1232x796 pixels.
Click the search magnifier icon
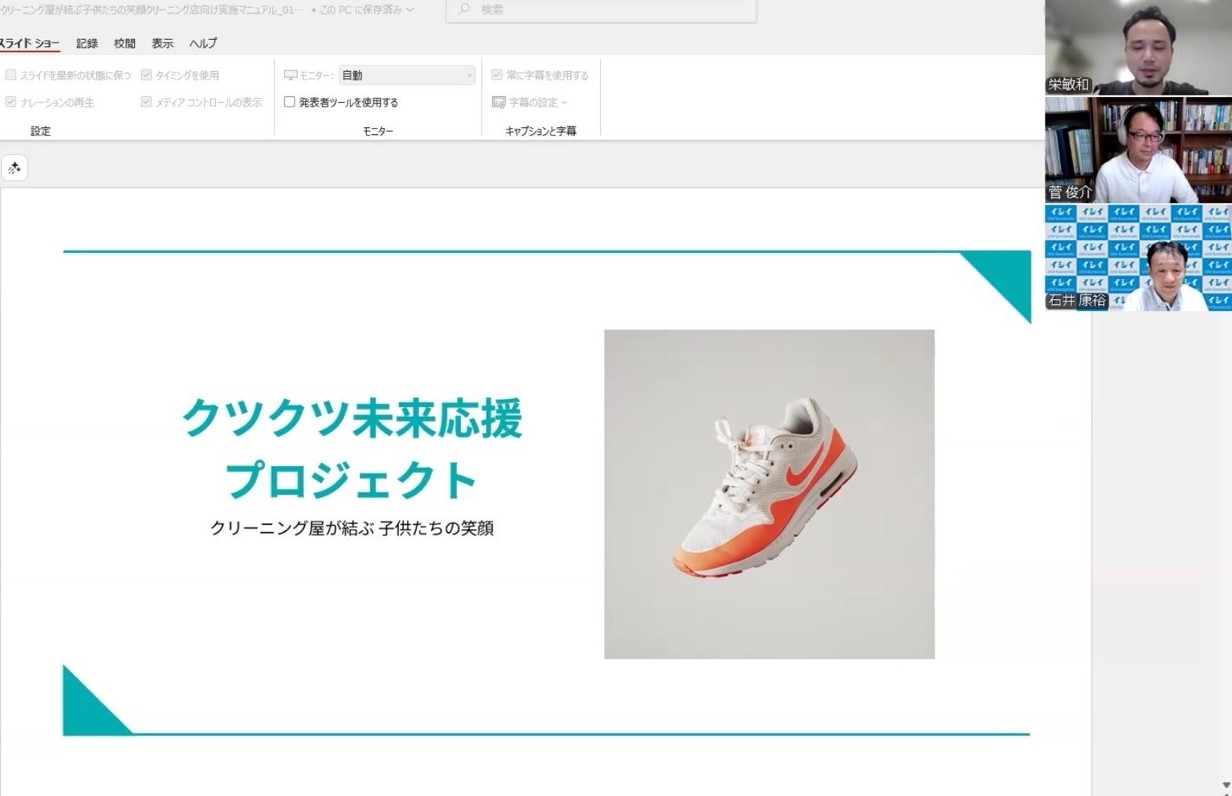(x=464, y=9)
